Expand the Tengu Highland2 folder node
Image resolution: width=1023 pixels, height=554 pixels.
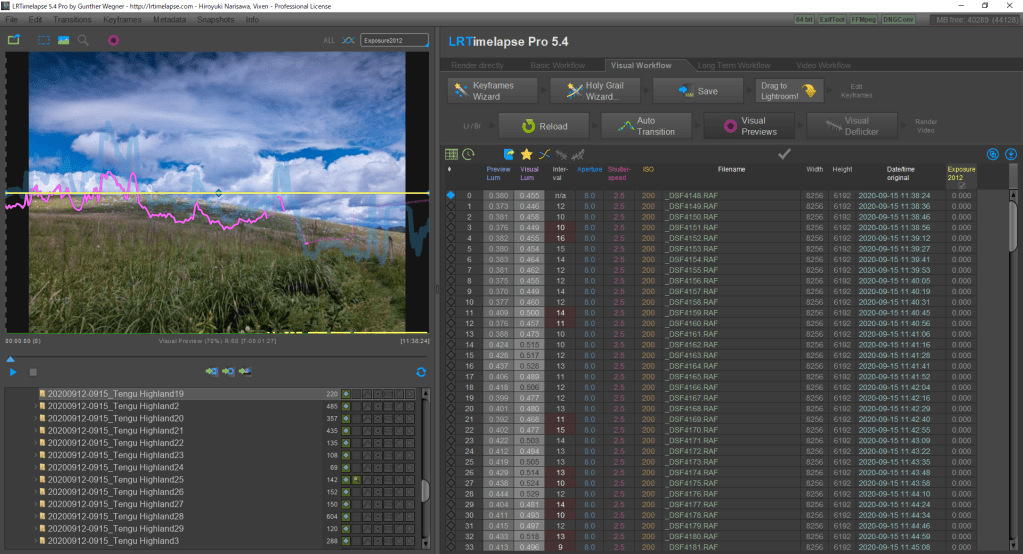pos(34,406)
